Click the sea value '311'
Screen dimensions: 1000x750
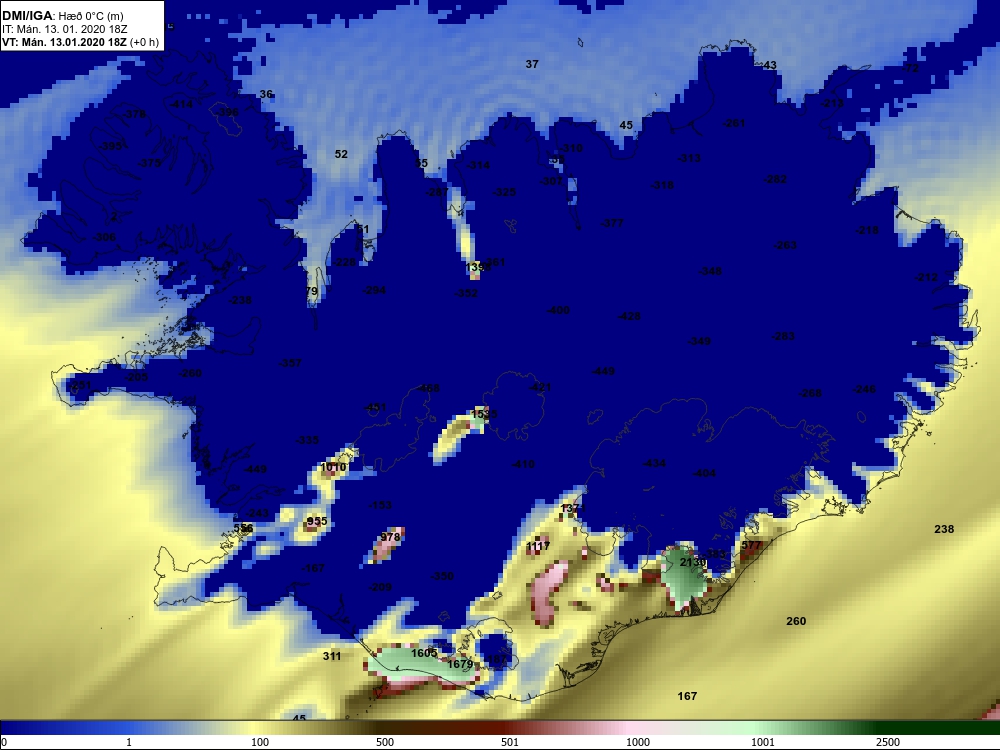tap(332, 656)
